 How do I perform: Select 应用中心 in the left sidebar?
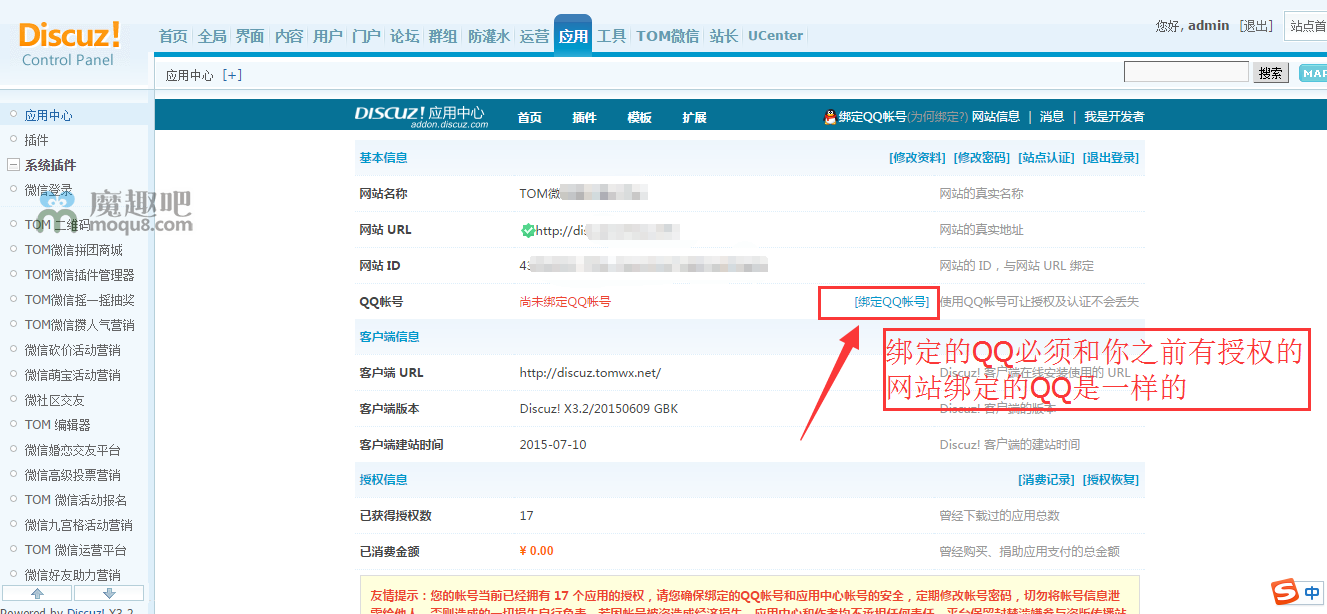pos(48,115)
